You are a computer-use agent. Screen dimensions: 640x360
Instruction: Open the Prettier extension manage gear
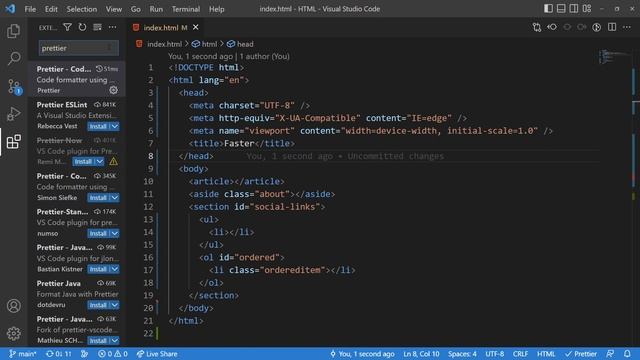click(113, 90)
